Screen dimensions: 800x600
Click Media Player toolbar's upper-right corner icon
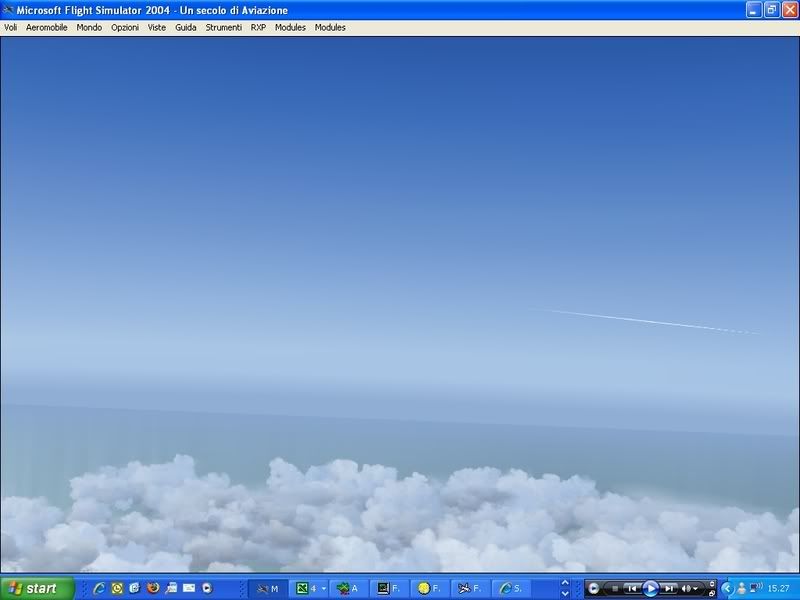tap(712, 584)
